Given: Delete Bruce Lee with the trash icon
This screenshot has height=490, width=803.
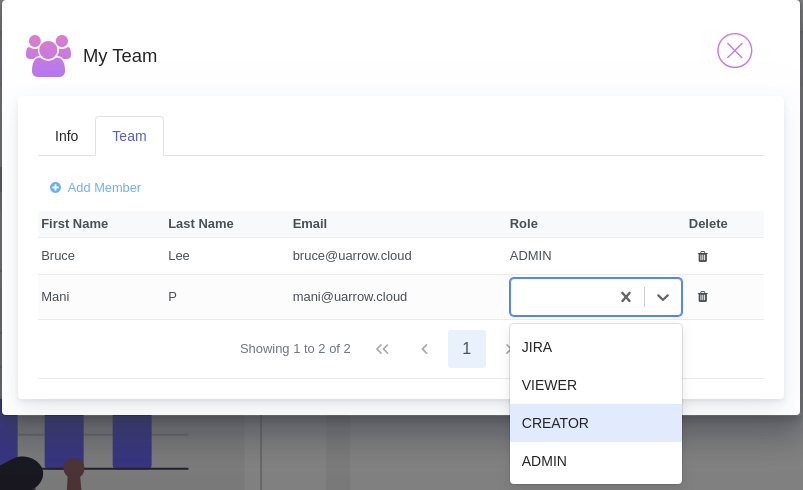Looking at the screenshot, I should 703,256.
